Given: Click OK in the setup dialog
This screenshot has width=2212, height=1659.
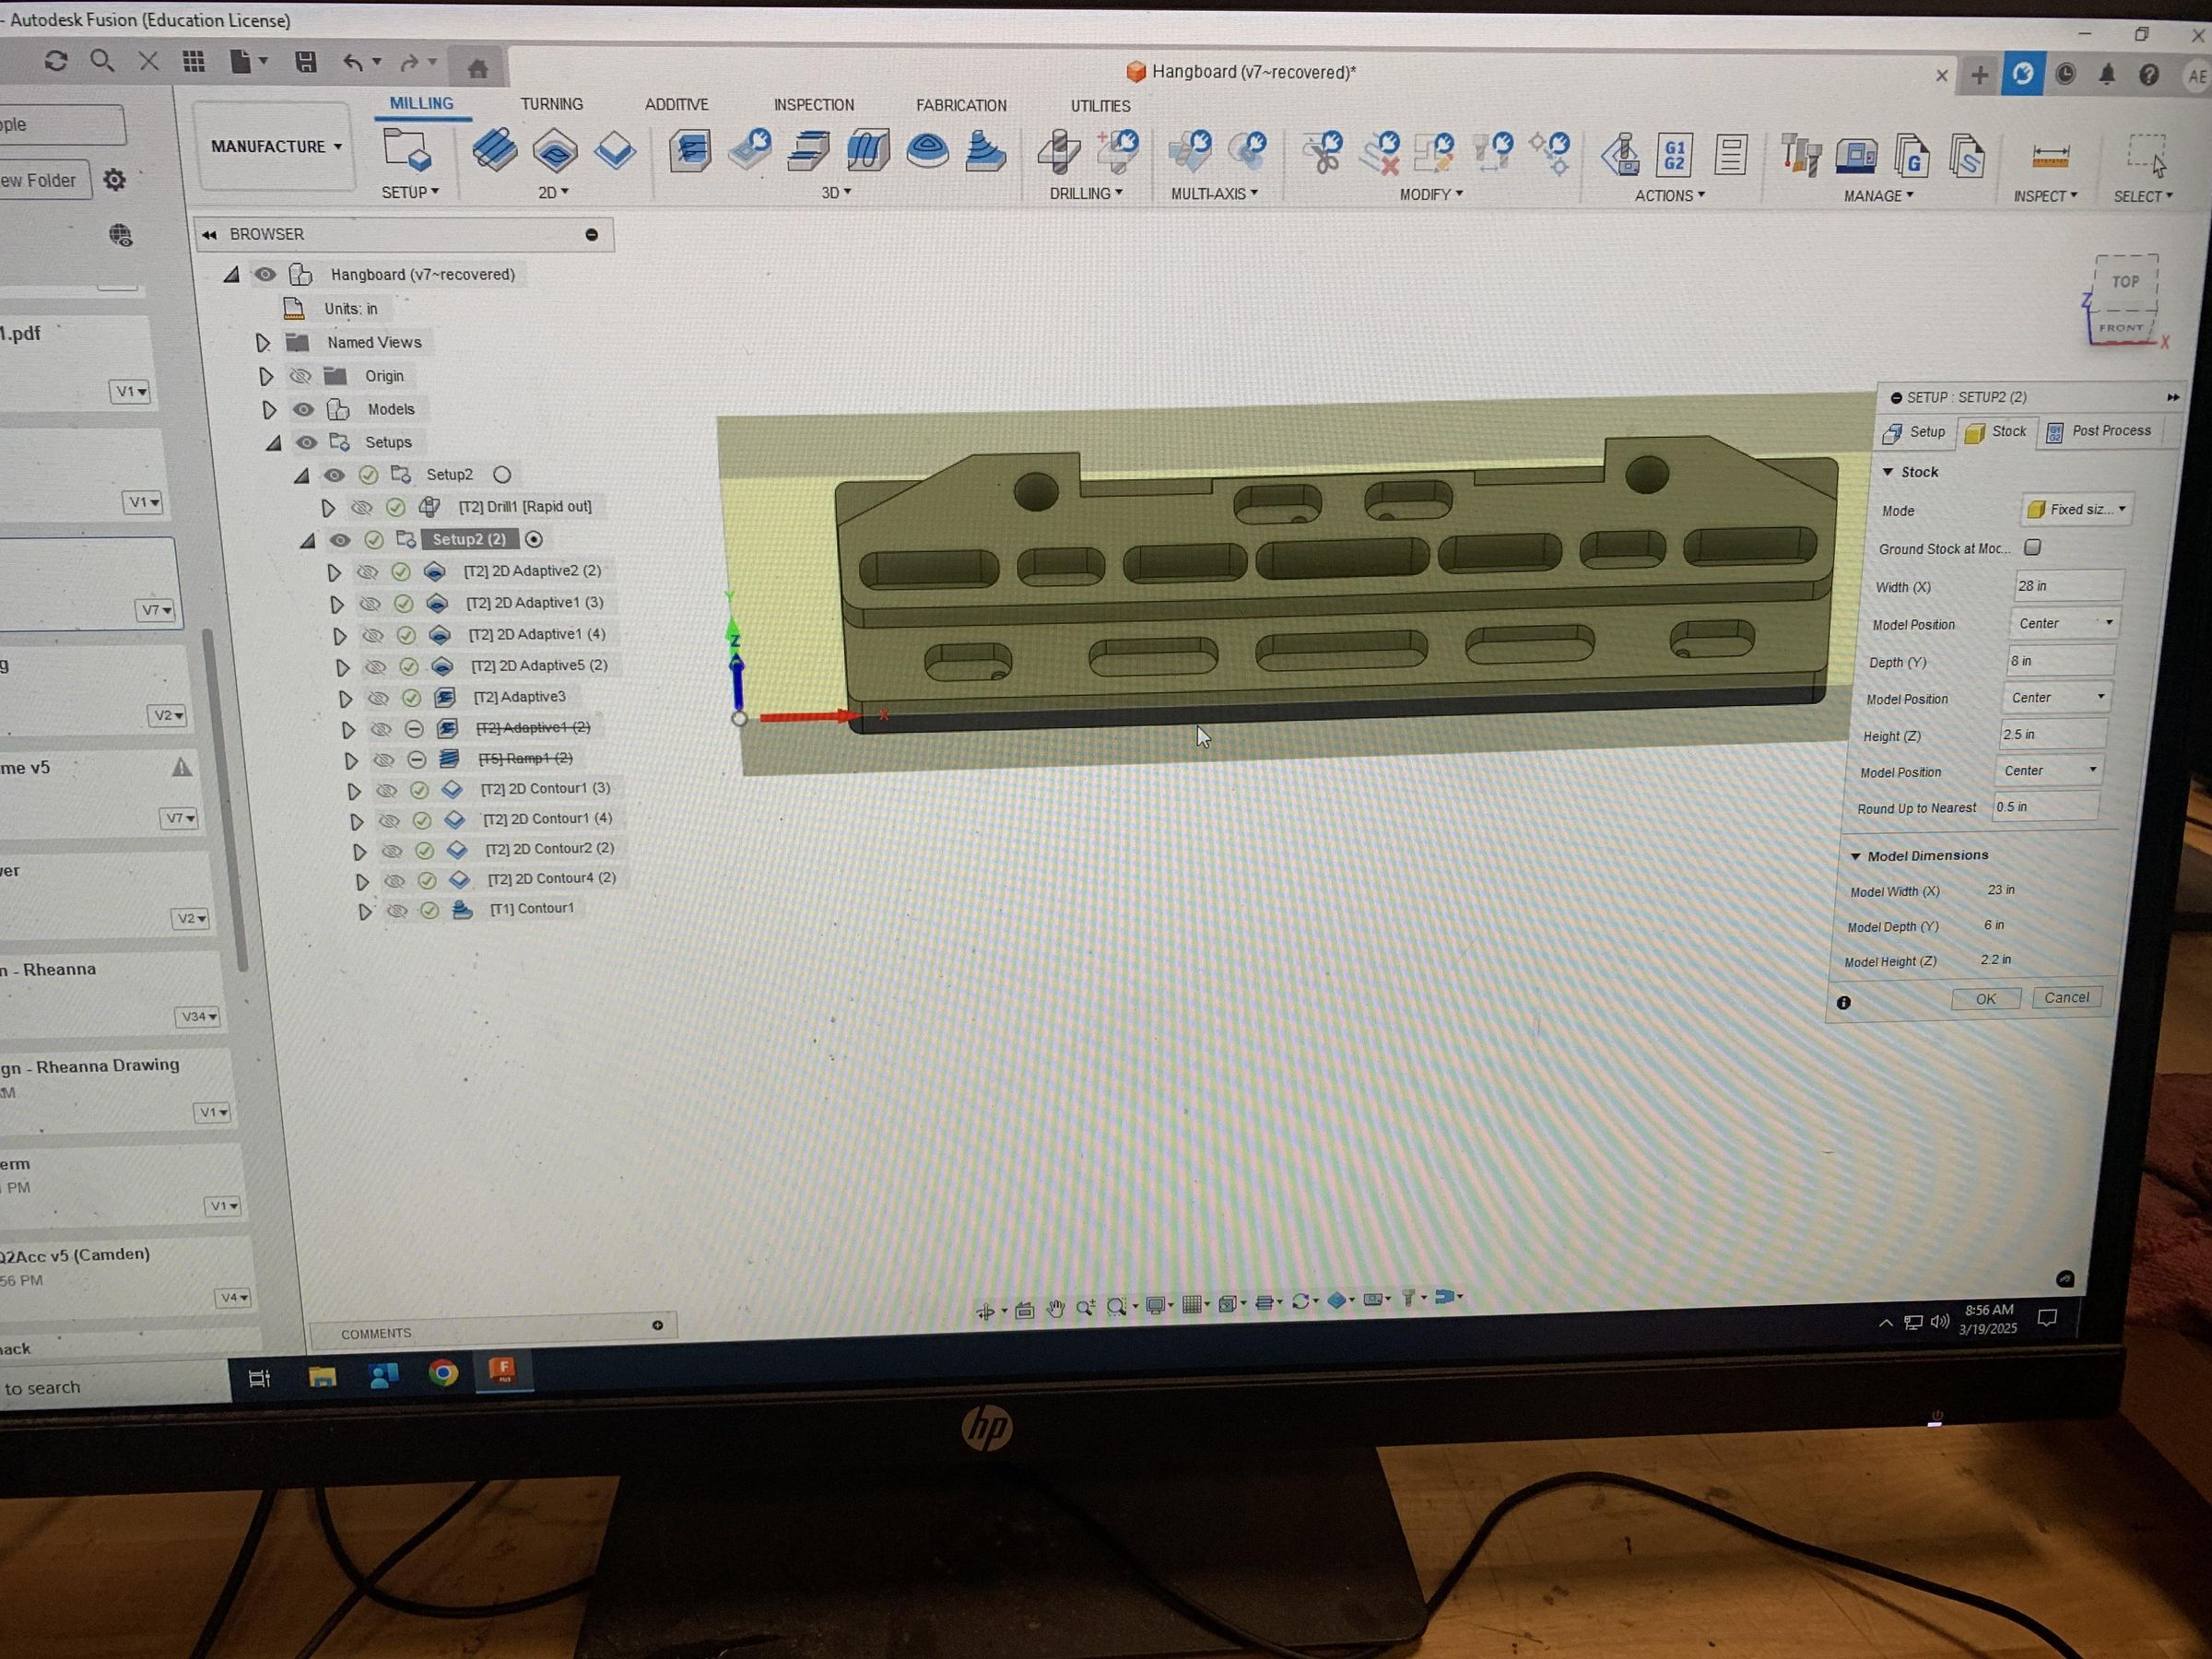Looking at the screenshot, I should pos(1985,999).
